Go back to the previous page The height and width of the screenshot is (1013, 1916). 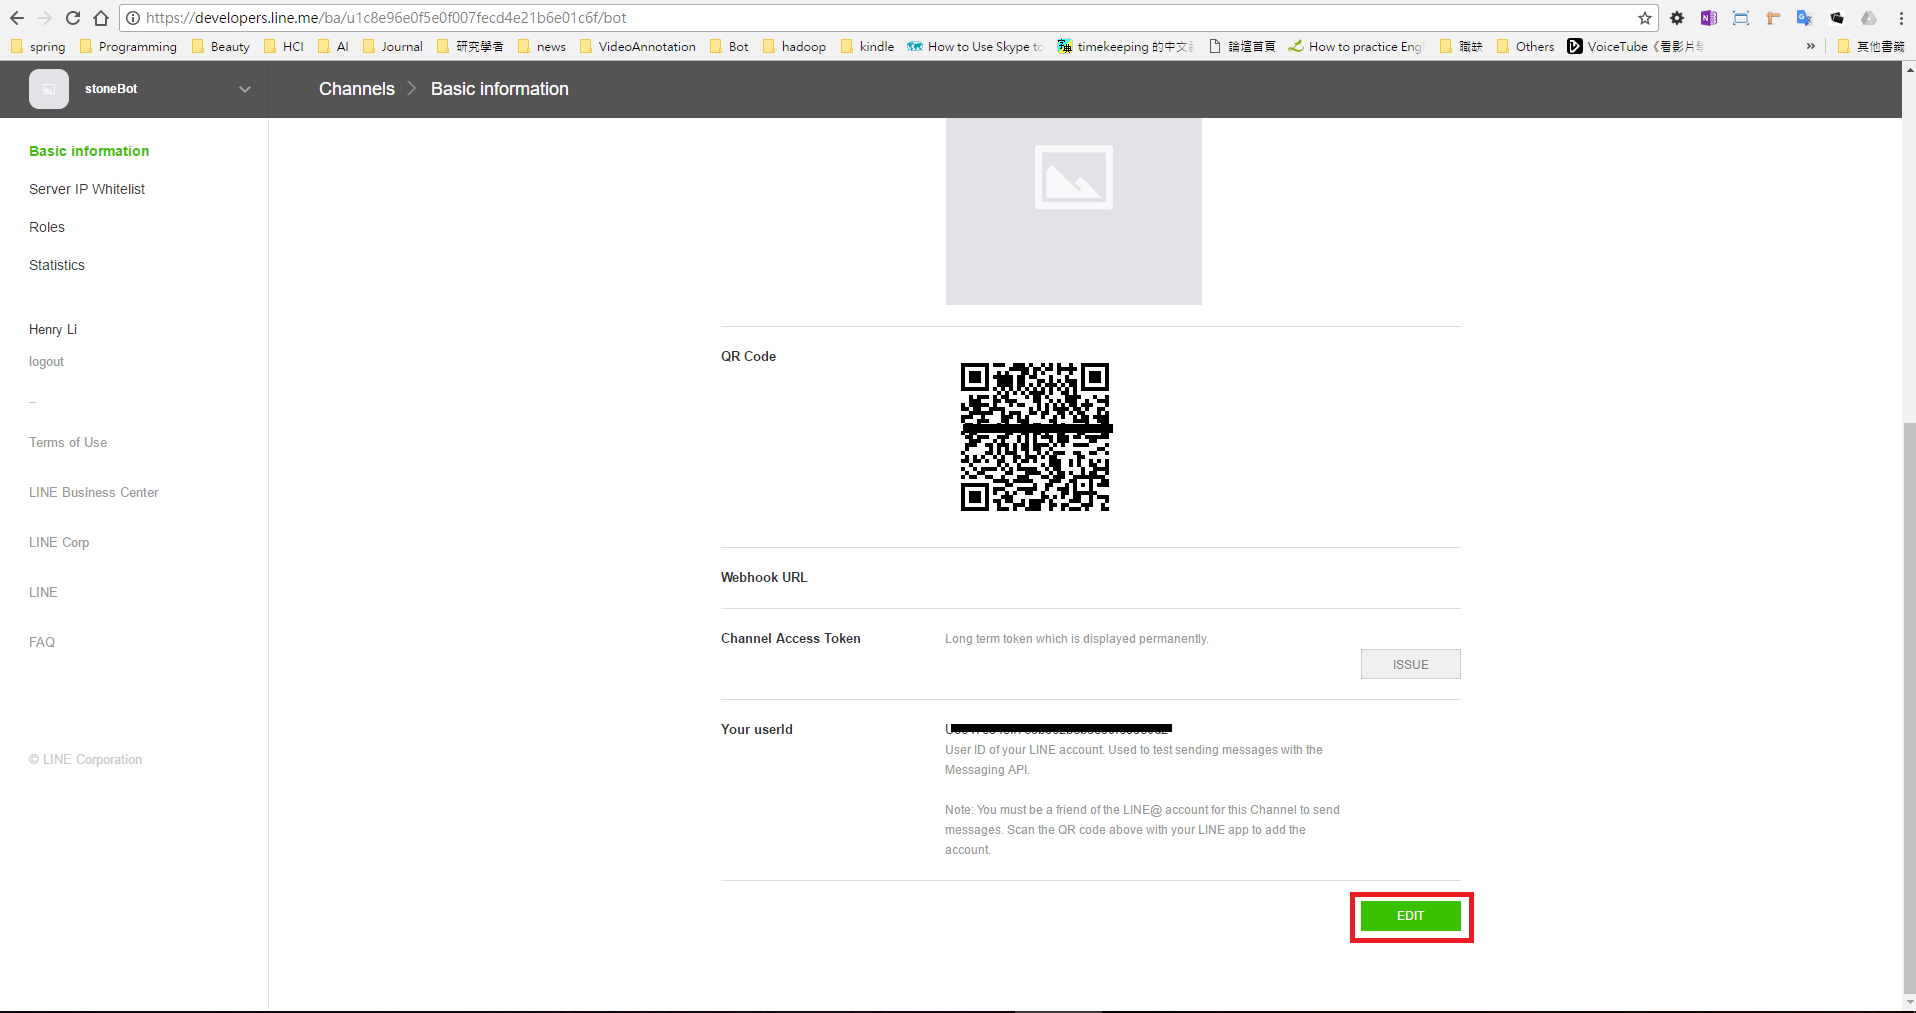coord(17,18)
